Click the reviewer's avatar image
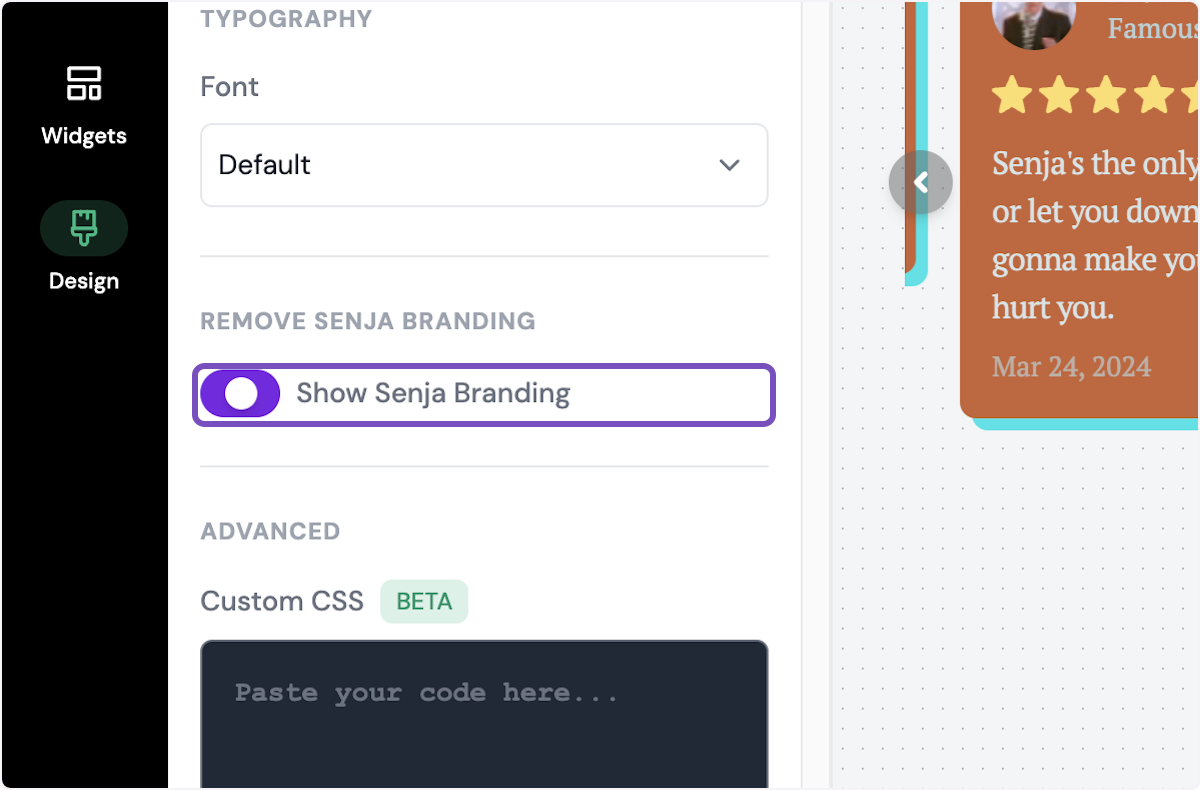The height and width of the screenshot is (790, 1200). point(1033,22)
